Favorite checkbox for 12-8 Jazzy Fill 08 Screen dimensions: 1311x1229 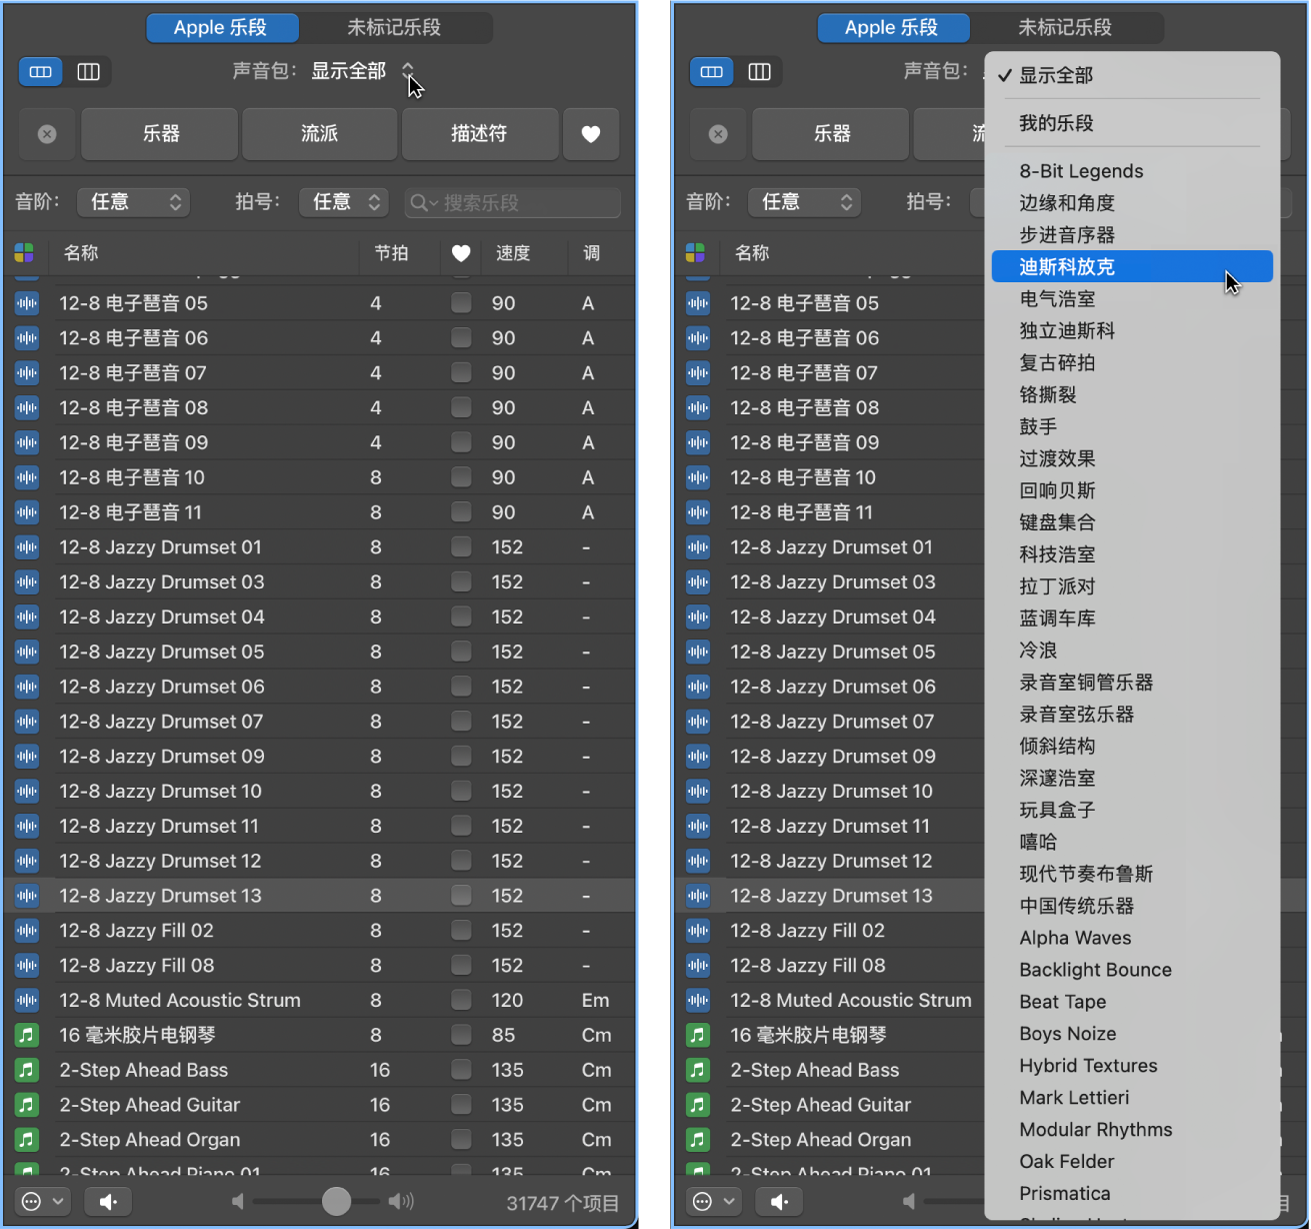461,965
